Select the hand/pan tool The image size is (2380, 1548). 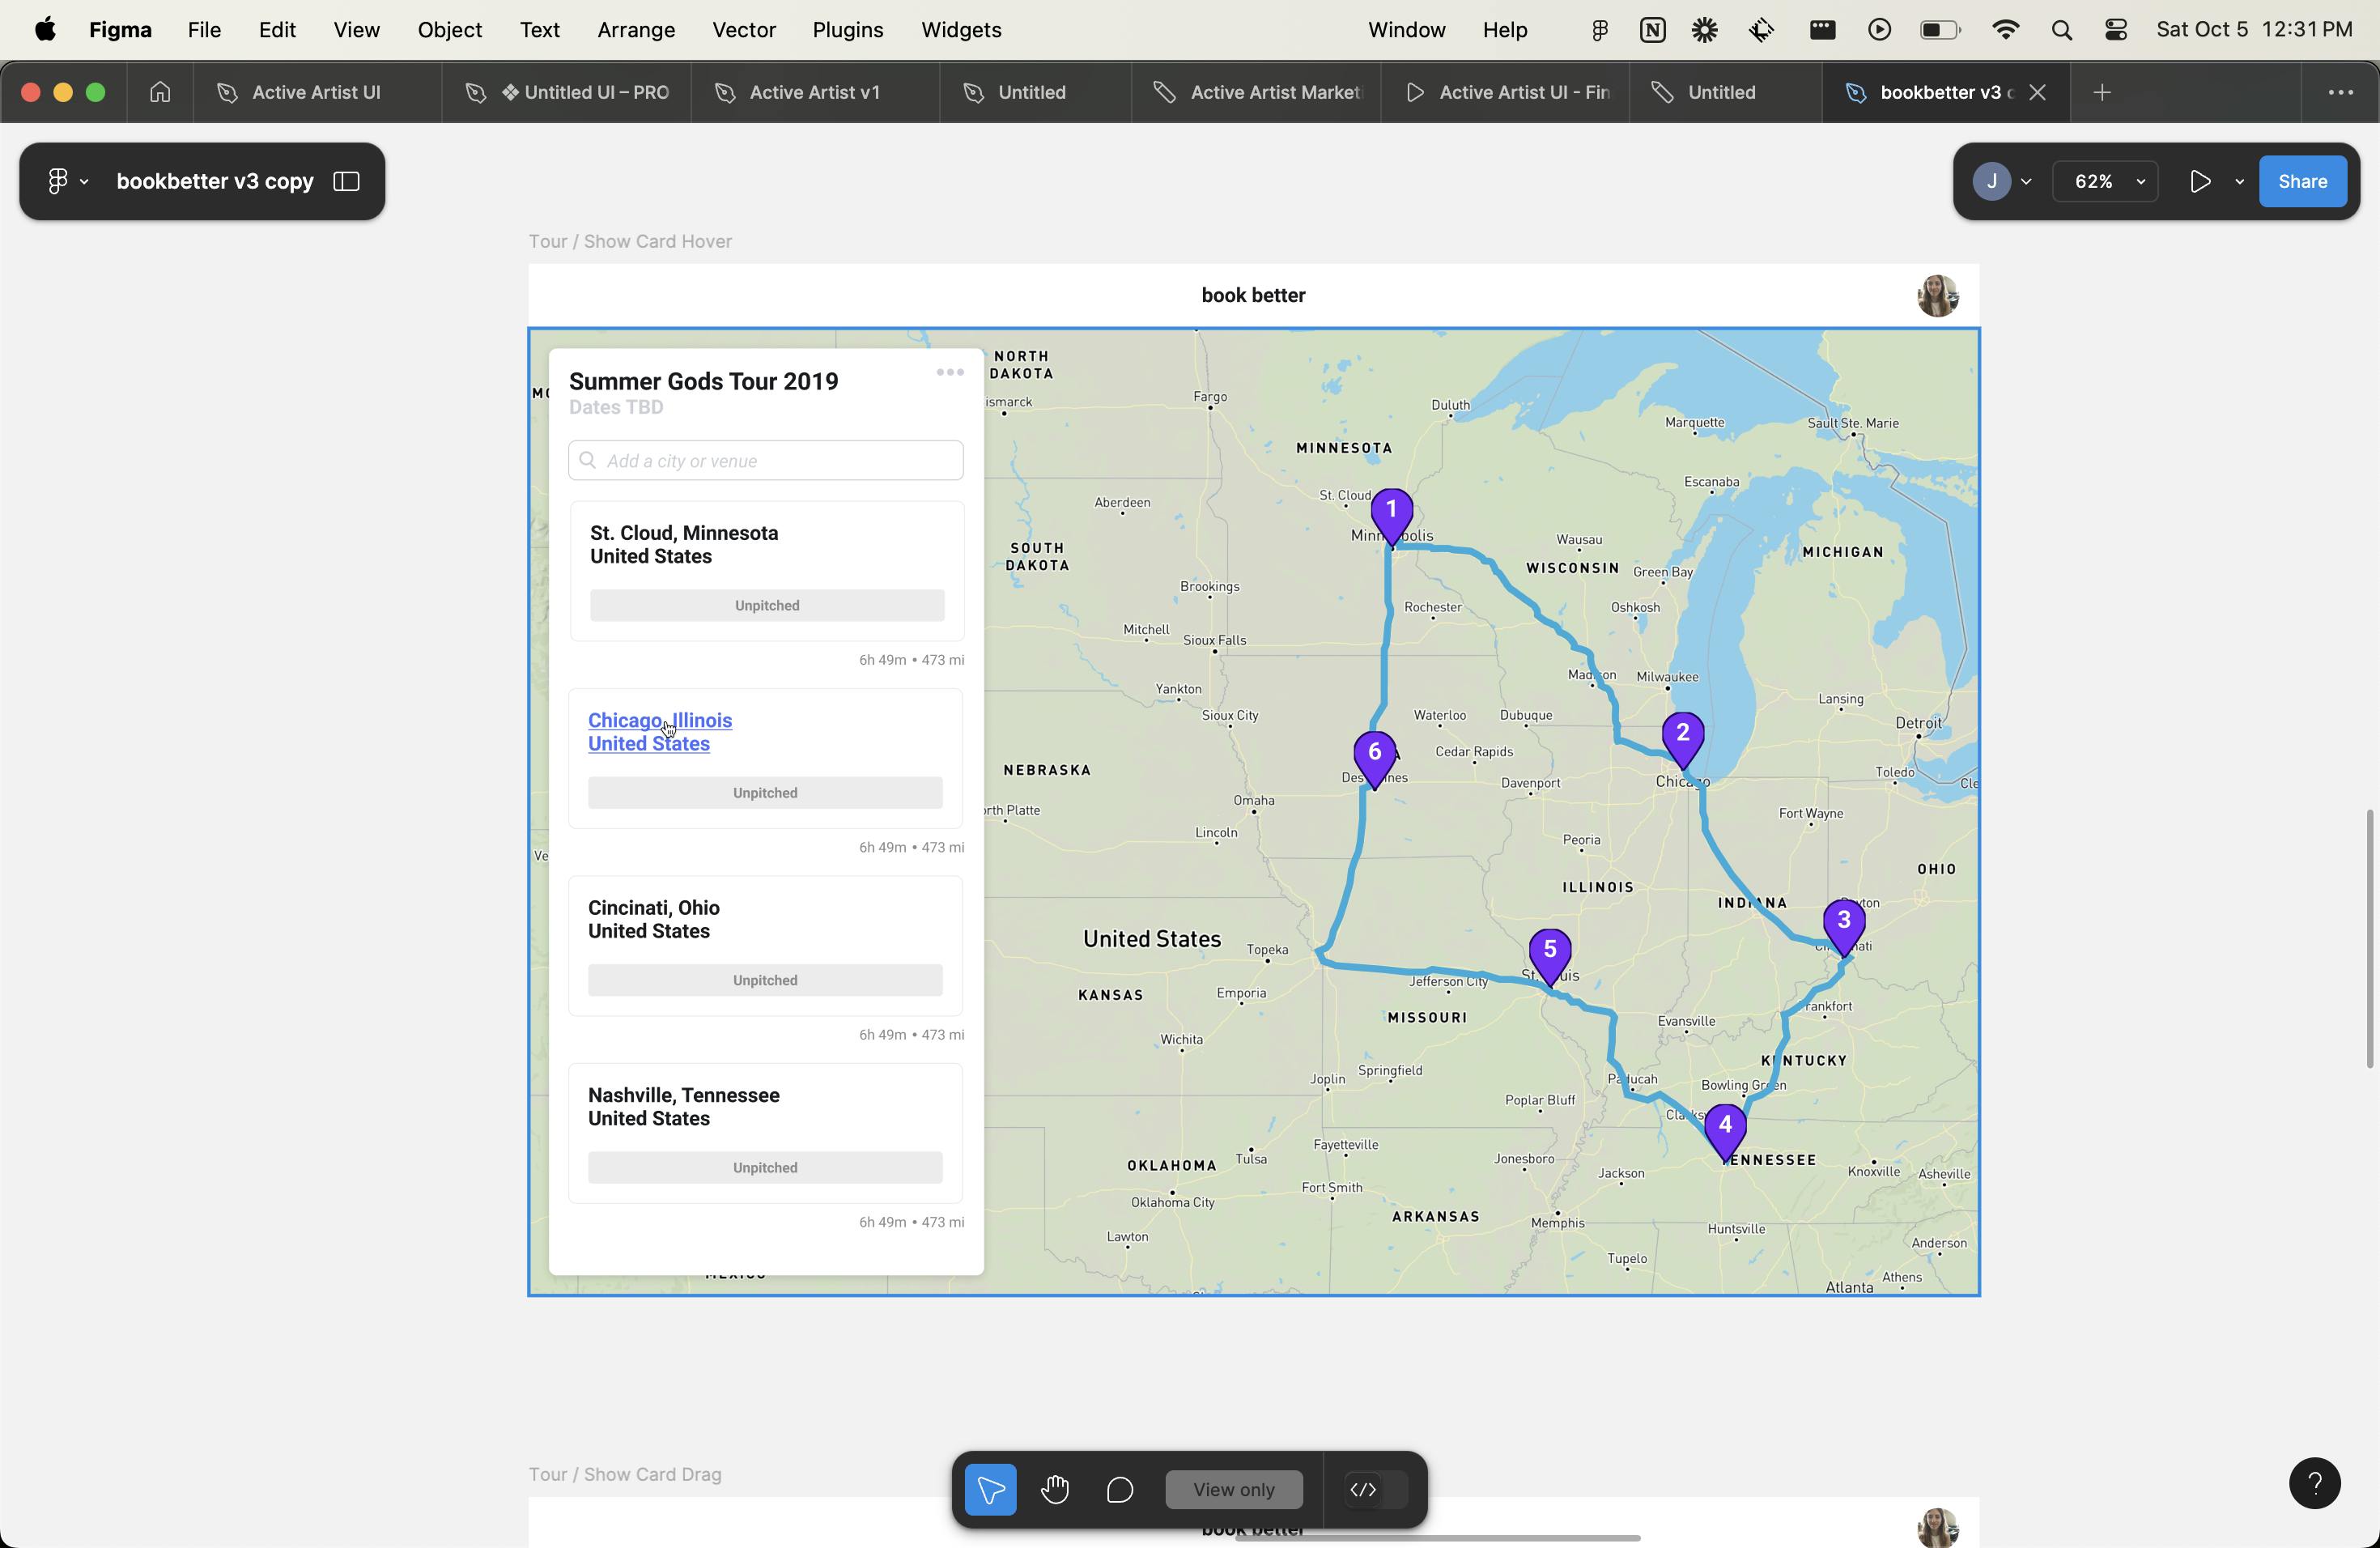coord(1055,1489)
